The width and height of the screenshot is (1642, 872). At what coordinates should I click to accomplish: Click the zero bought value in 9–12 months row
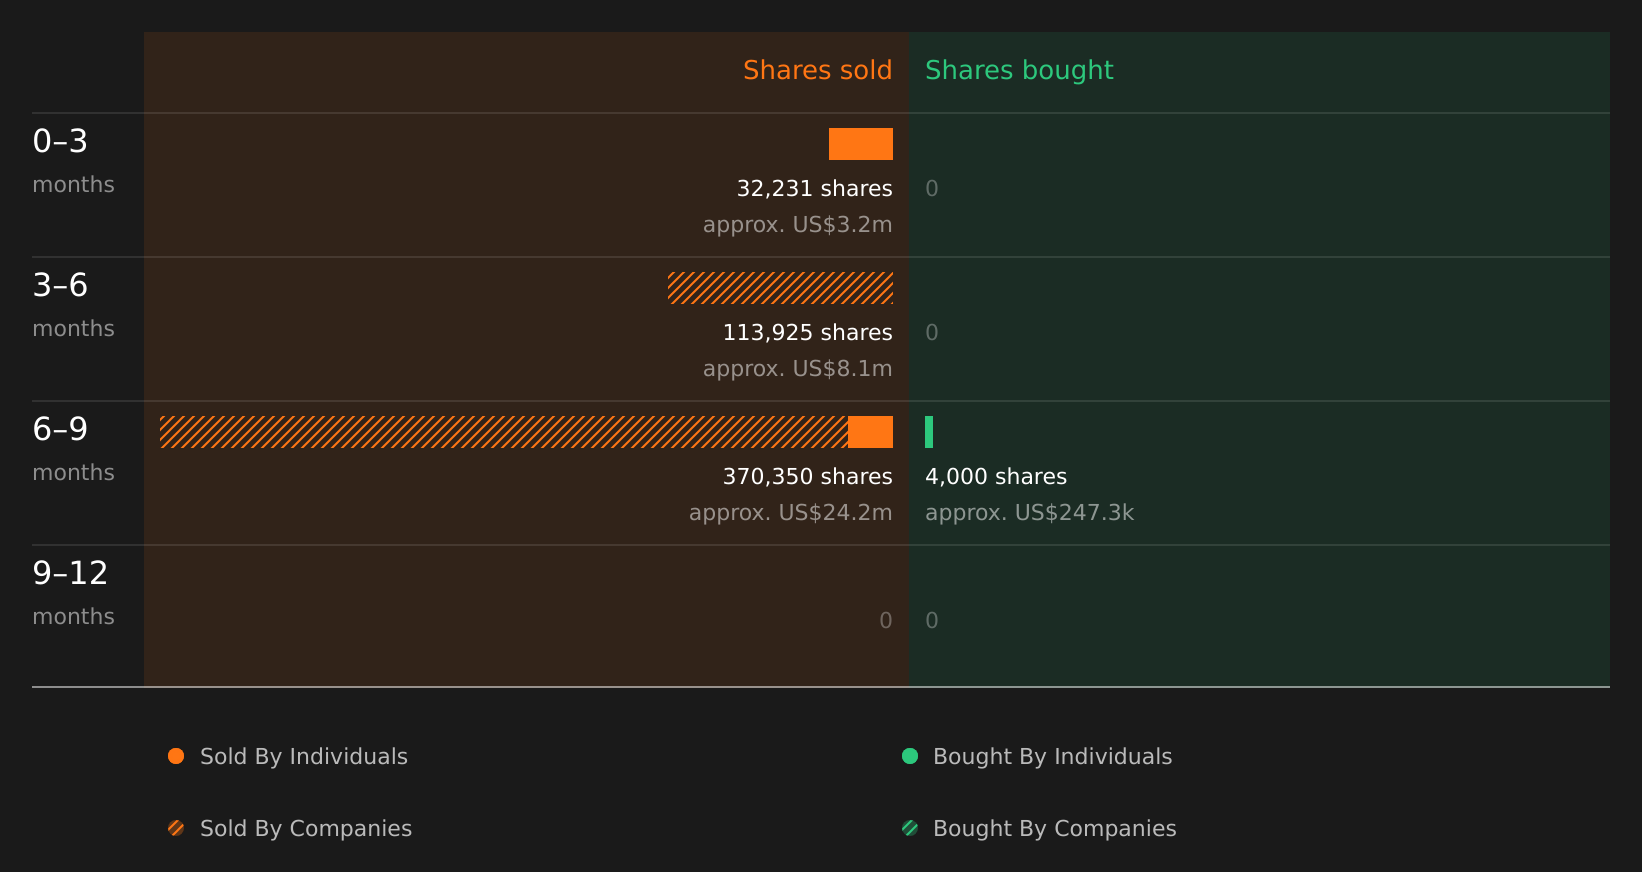point(932,620)
